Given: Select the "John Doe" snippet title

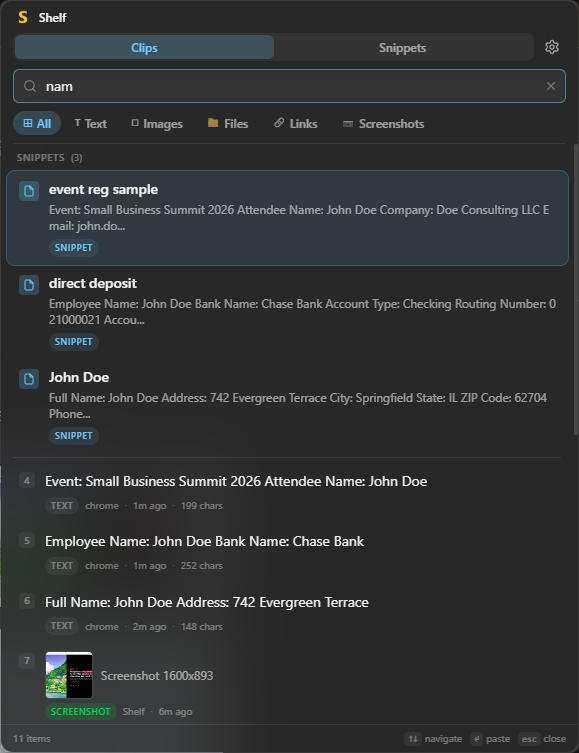Looking at the screenshot, I should coord(79,377).
